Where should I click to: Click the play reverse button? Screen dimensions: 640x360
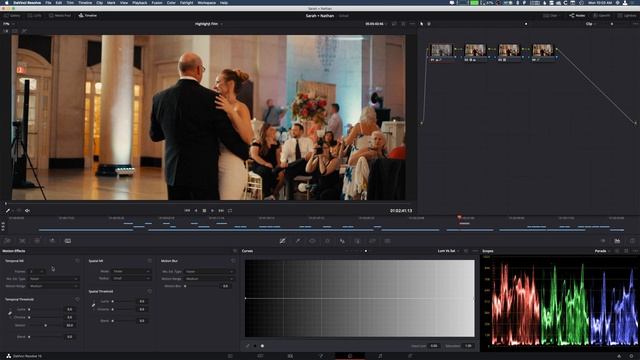[196, 211]
